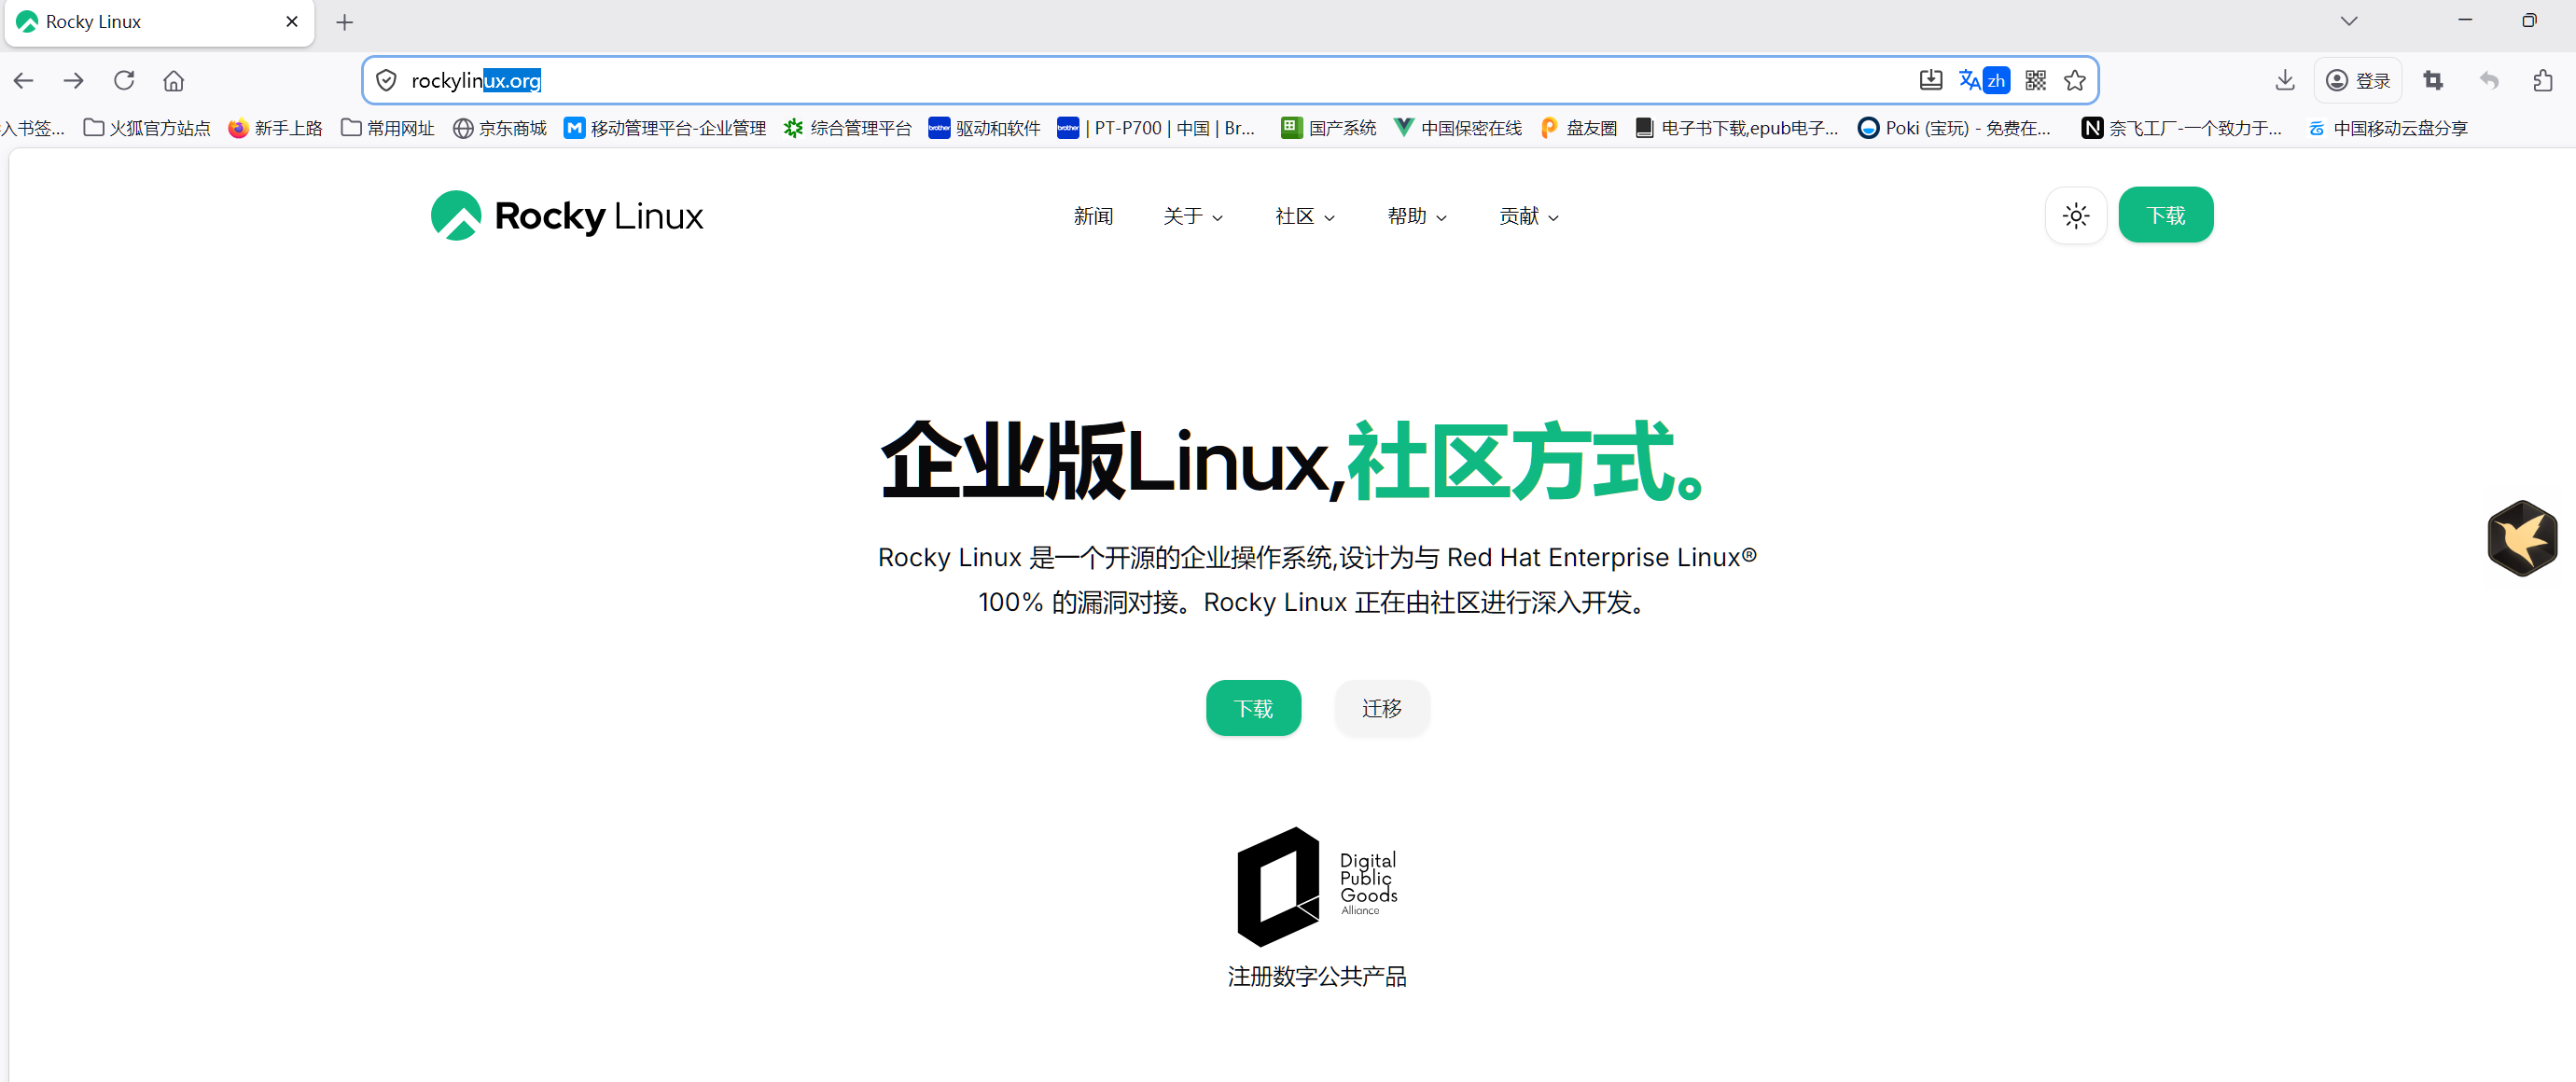
Task: Open the QR code generator icon
Action: (2035, 80)
